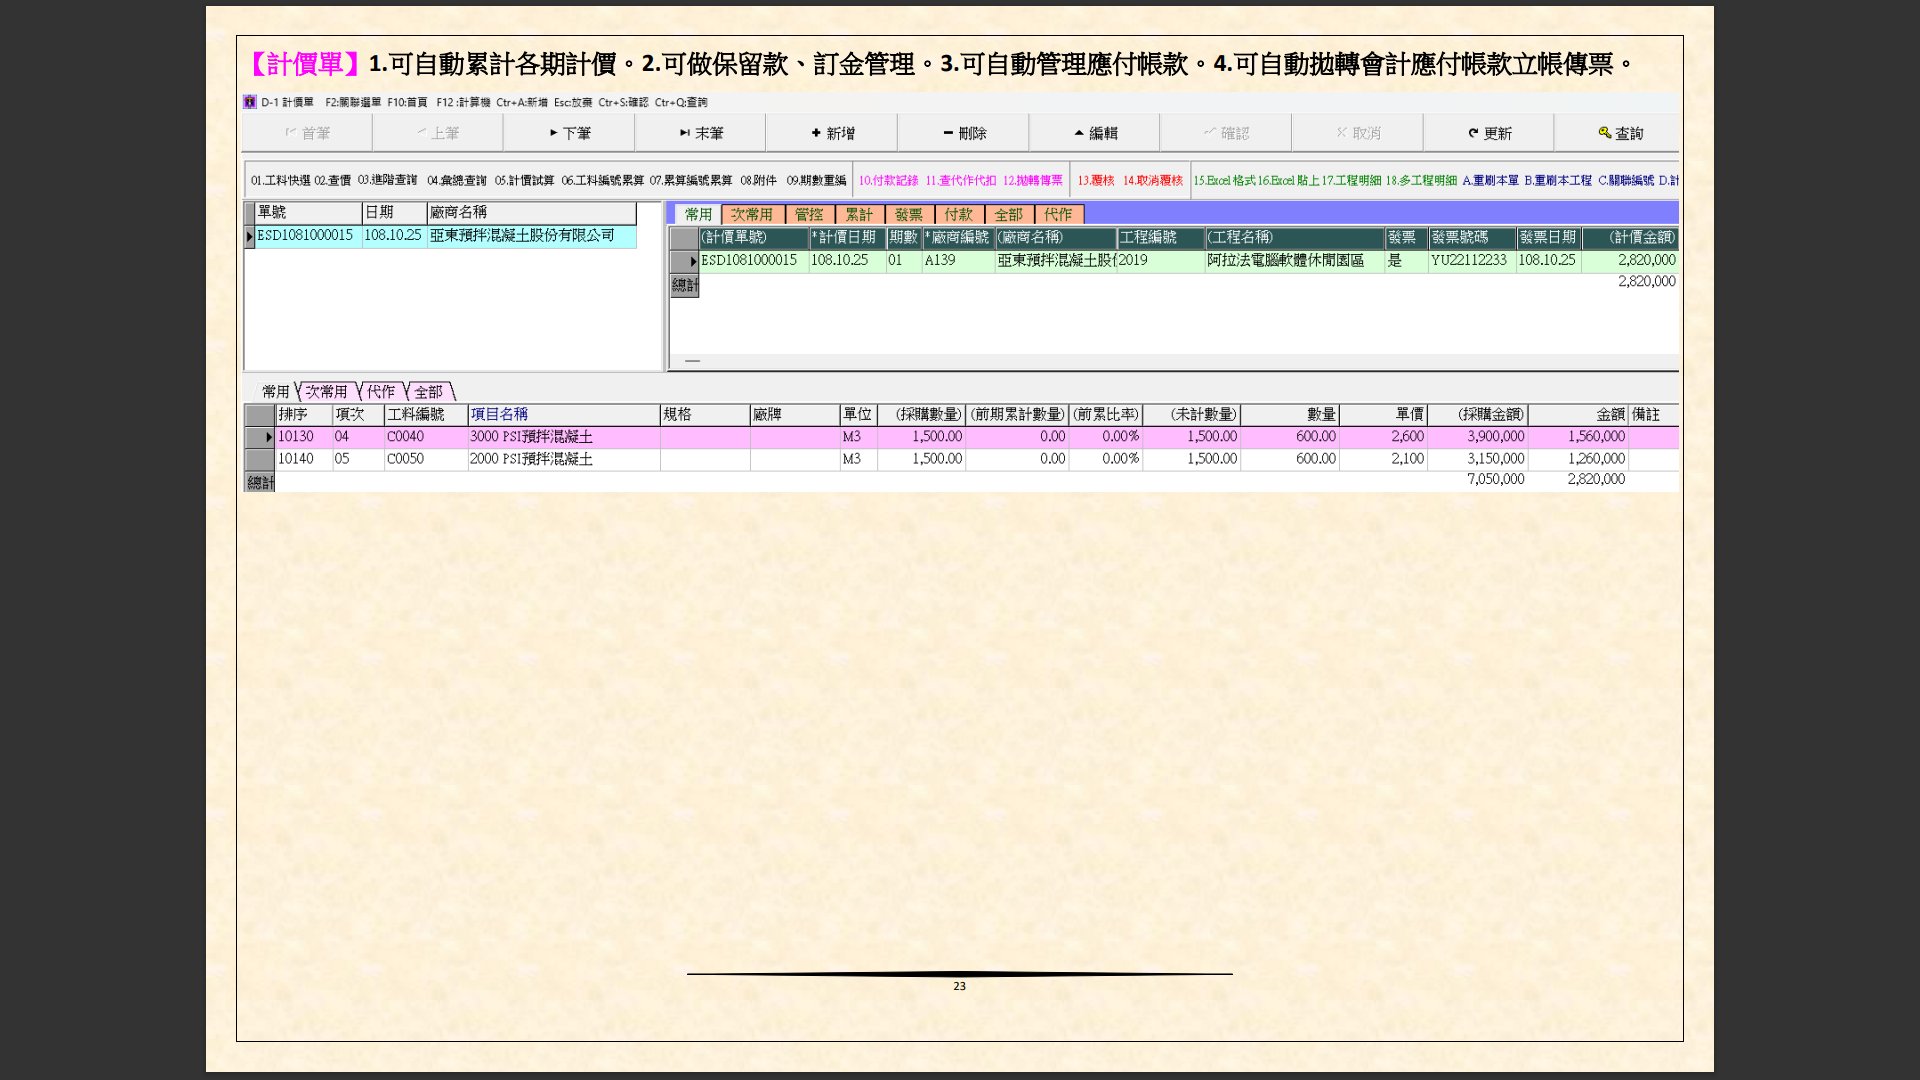This screenshot has width=1920, height=1080.
Task: Click 單價 column header
Action: (x=1383, y=415)
